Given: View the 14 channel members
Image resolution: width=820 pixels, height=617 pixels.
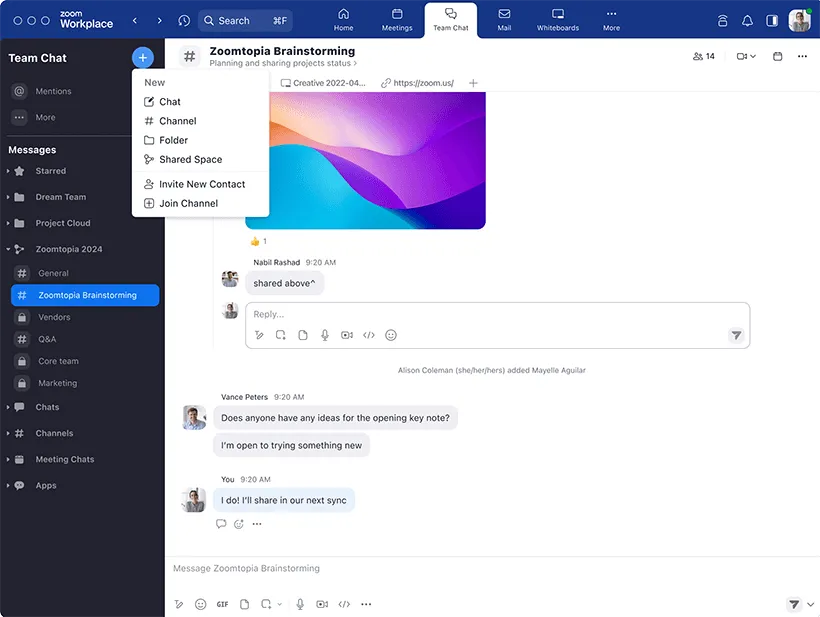Looking at the screenshot, I should pos(703,56).
